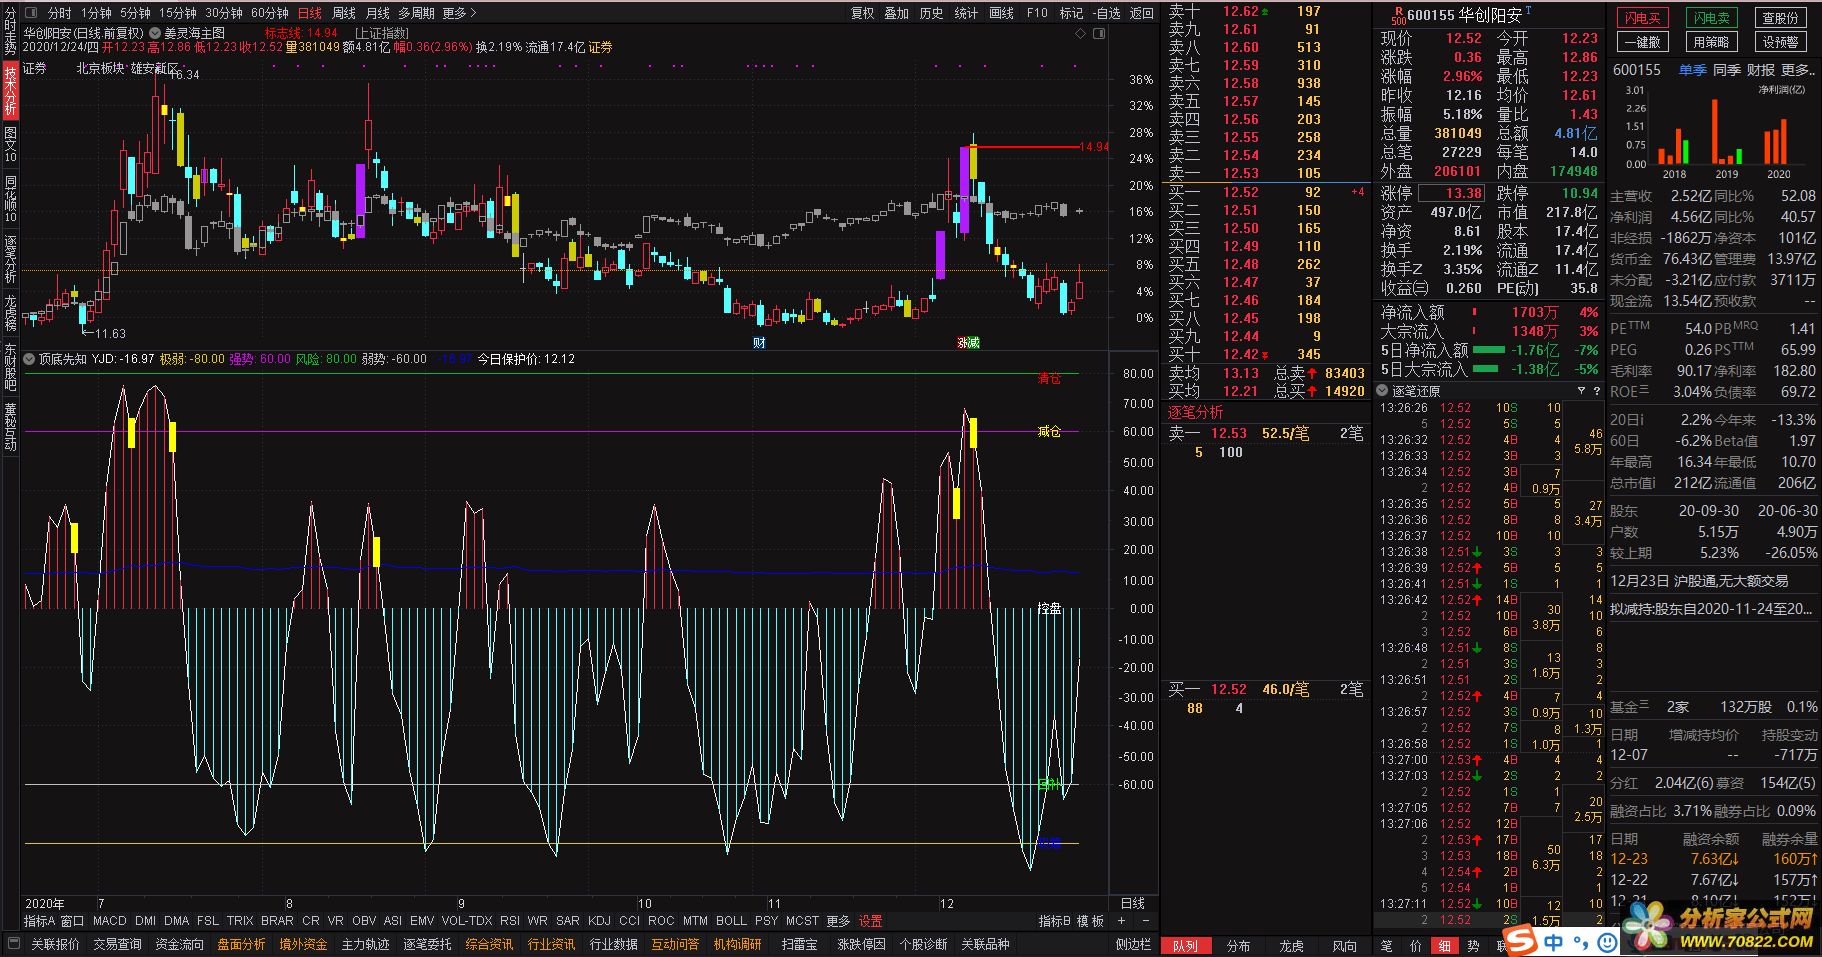This screenshot has height=957, width=1822.
Task: Select the 60分钟 period
Action: [x=270, y=13]
